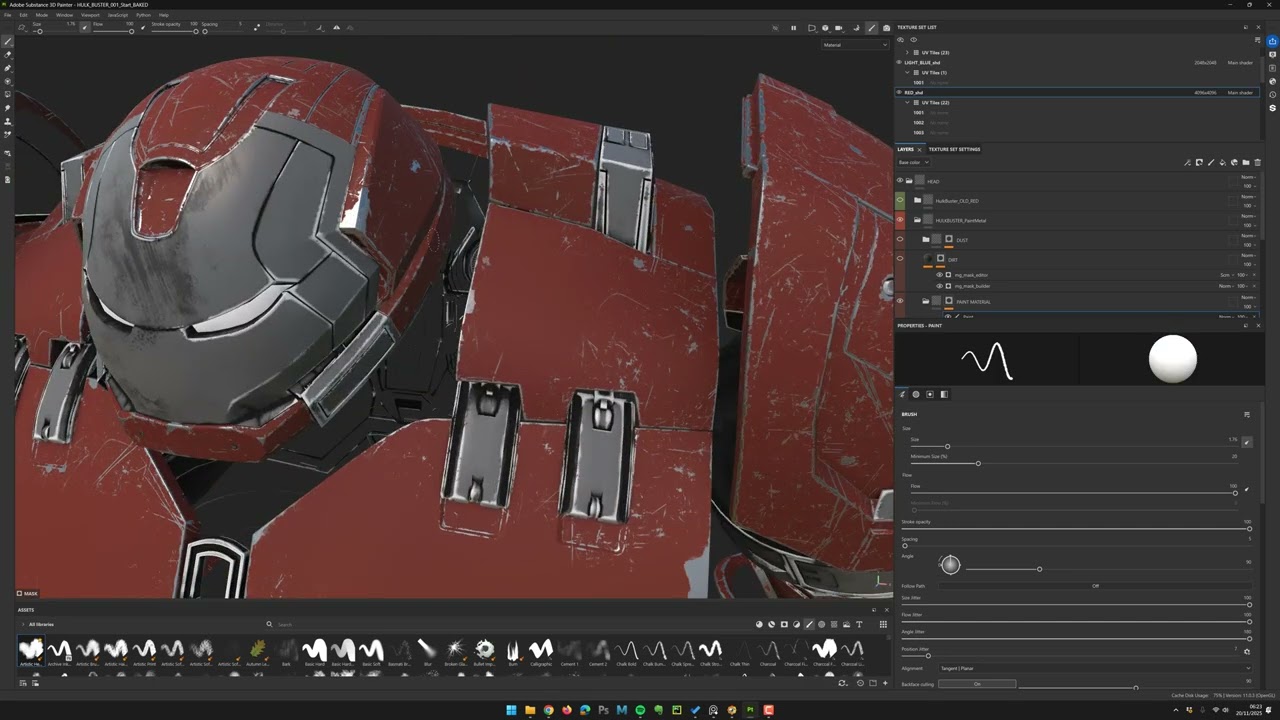The width and height of the screenshot is (1280, 720).
Task: Toggle visibility of HULKBUSTER_PaintMetal layer
Action: click(x=900, y=220)
